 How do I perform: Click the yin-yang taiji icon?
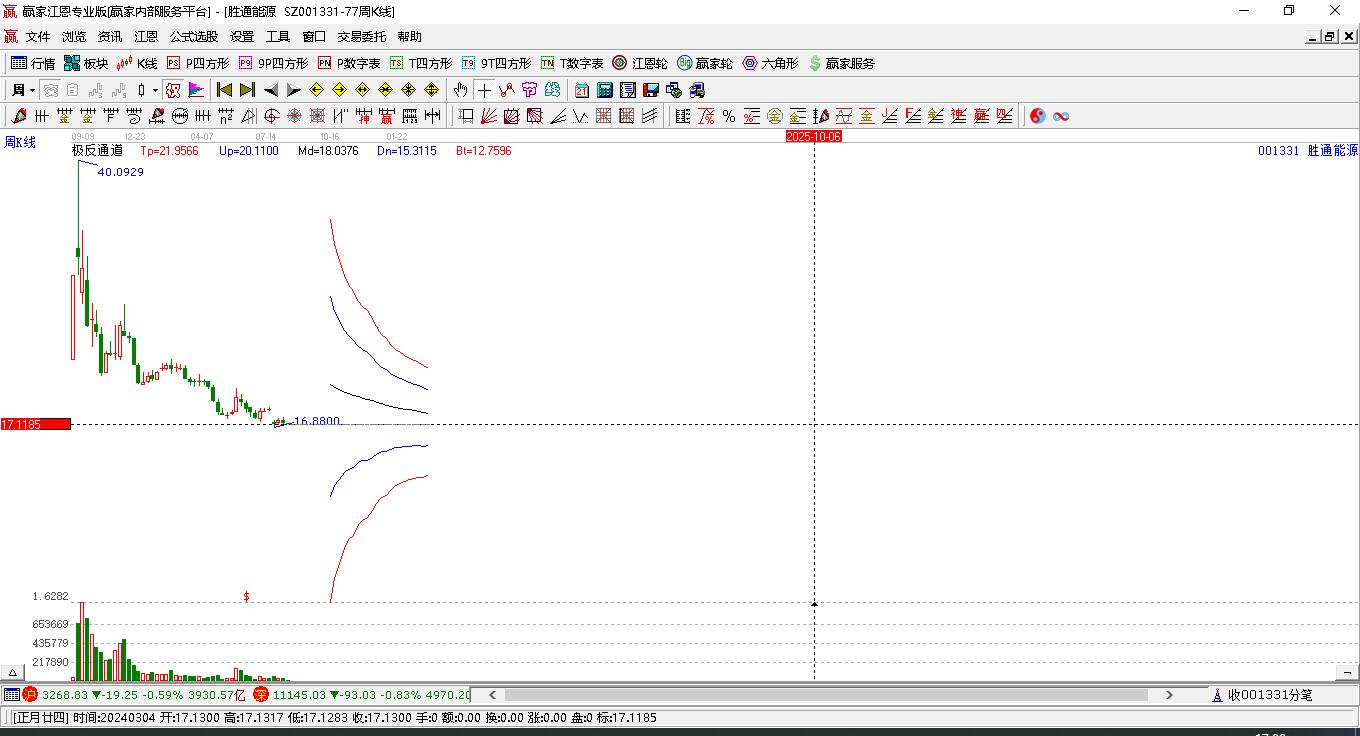click(1037, 116)
